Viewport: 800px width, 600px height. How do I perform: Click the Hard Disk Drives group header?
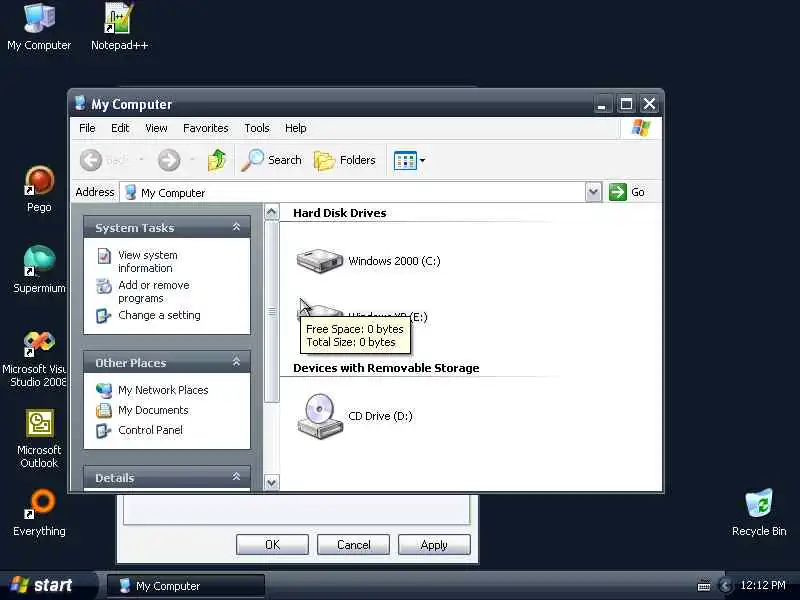pyautogui.click(x=340, y=213)
